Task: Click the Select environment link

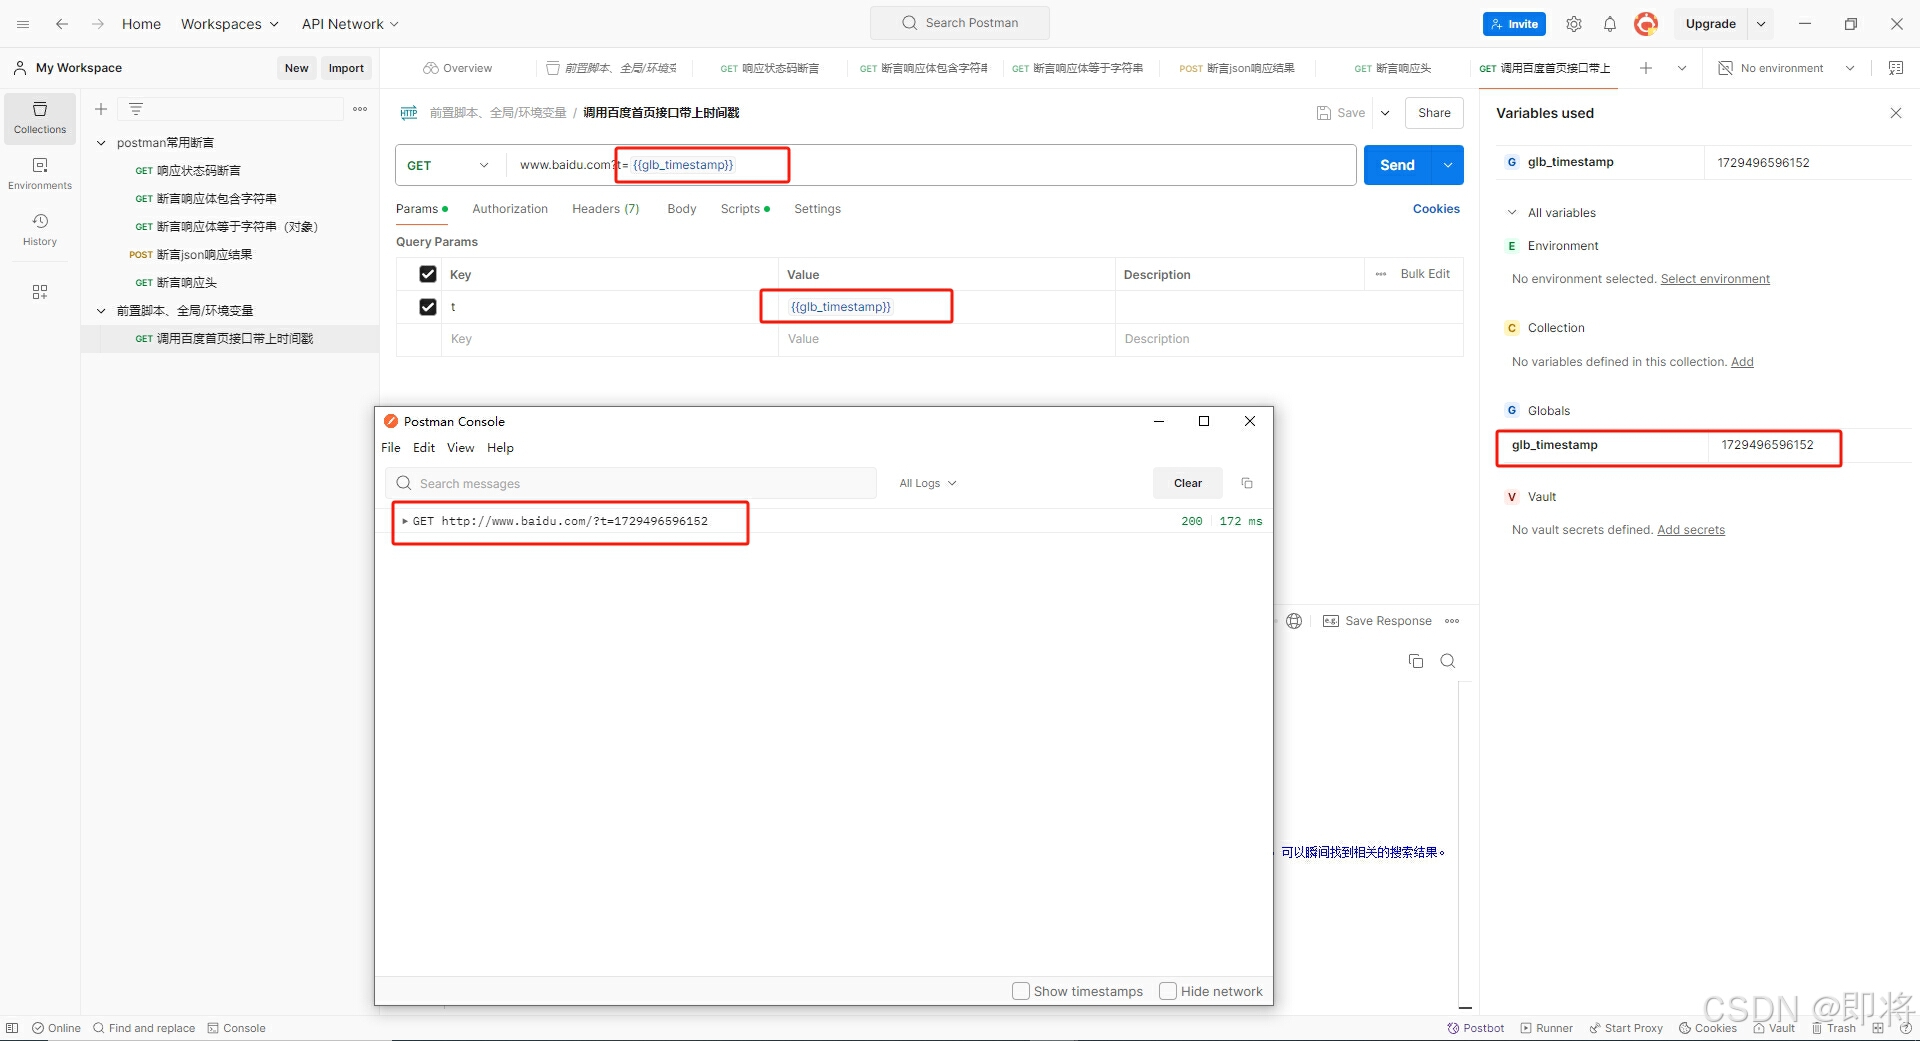Action: pyautogui.click(x=1715, y=279)
